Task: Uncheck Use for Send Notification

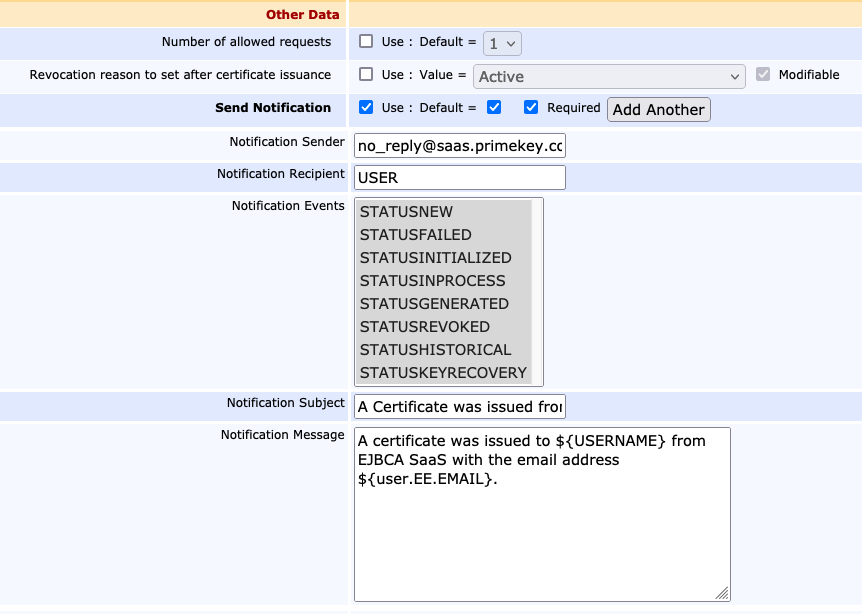Action: [x=366, y=108]
